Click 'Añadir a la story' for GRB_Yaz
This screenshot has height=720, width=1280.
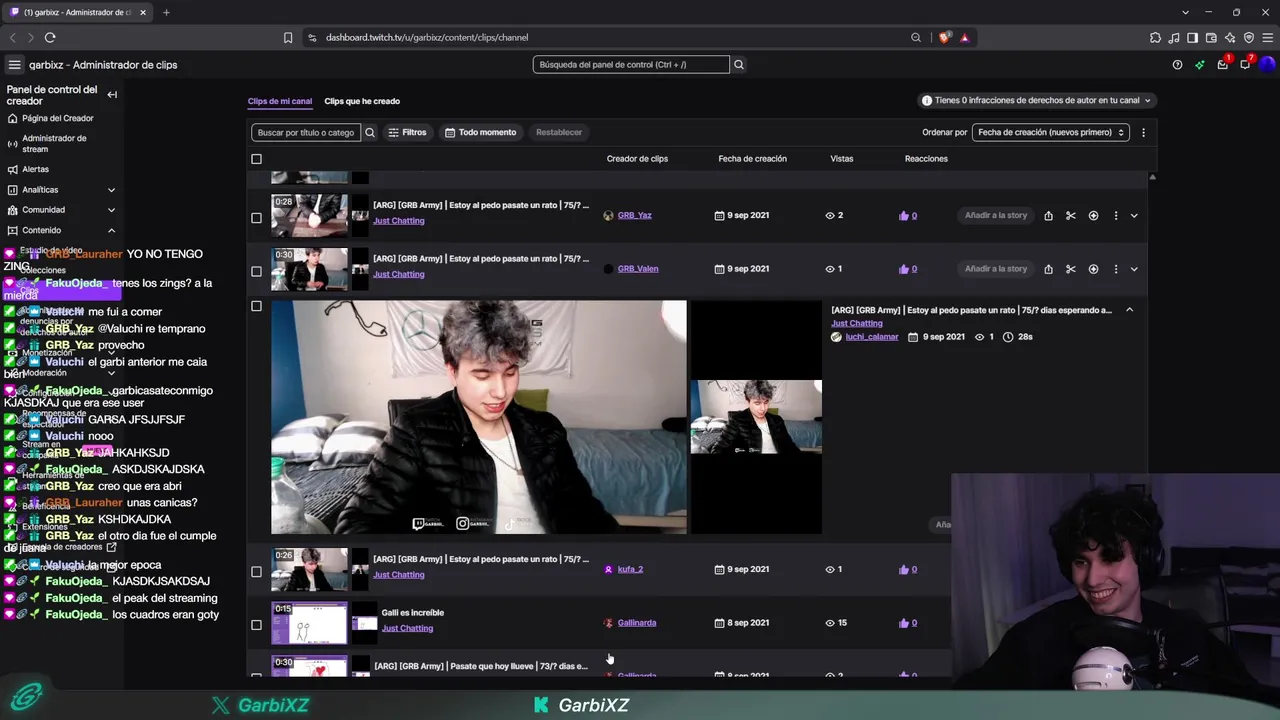coord(996,216)
